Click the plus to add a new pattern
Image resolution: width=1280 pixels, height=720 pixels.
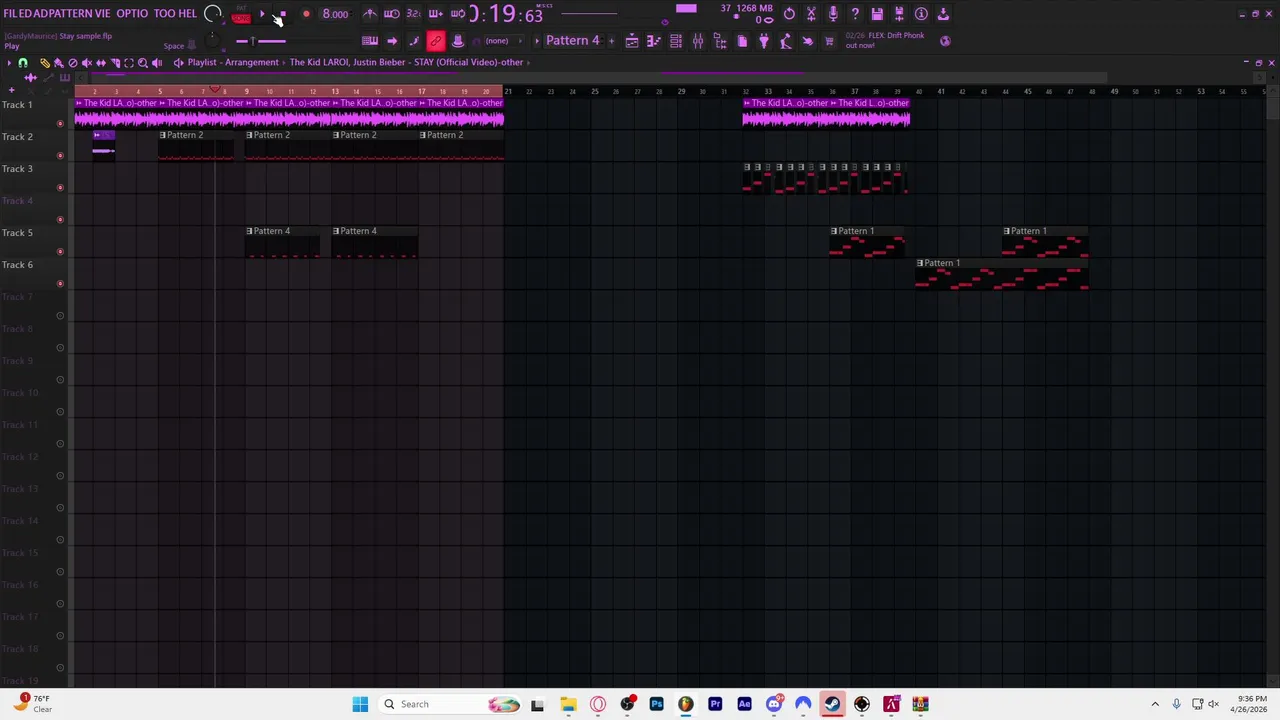(x=610, y=41)
